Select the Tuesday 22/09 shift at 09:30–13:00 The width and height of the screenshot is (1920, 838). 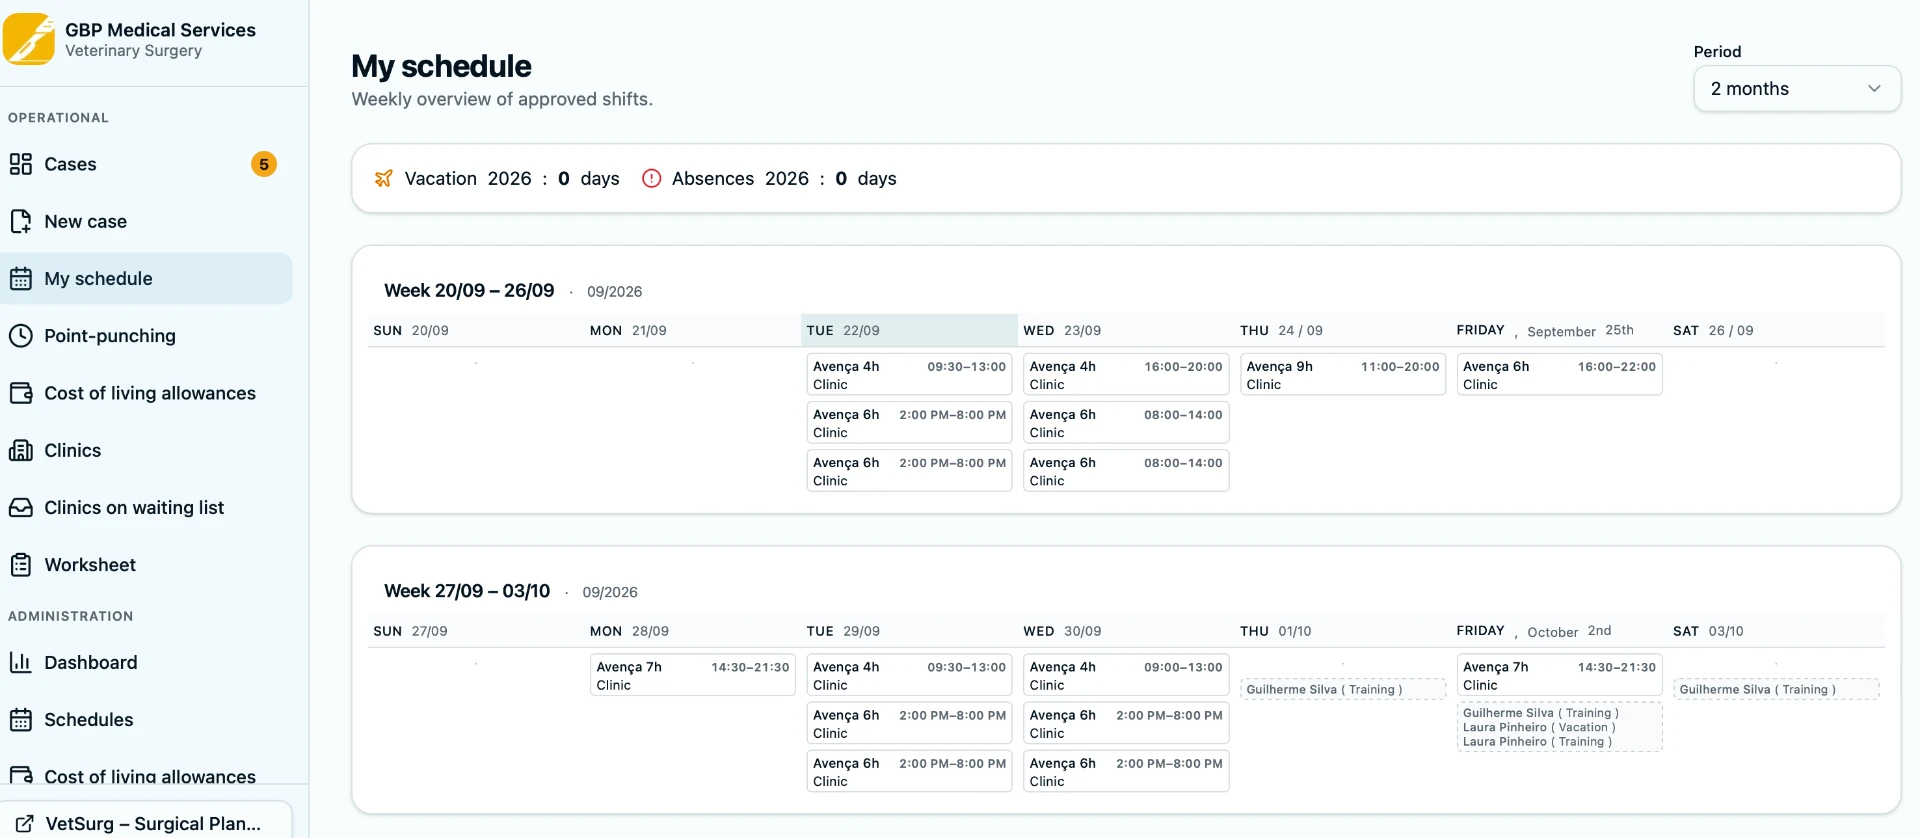click(x=909, y=375)
